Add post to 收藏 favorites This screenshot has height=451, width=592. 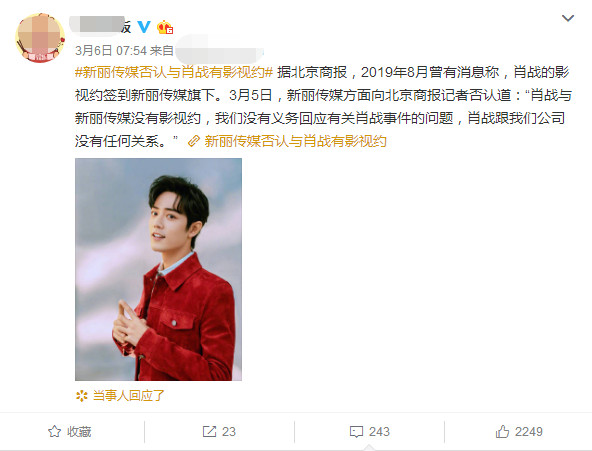click(x=70, y=431)
